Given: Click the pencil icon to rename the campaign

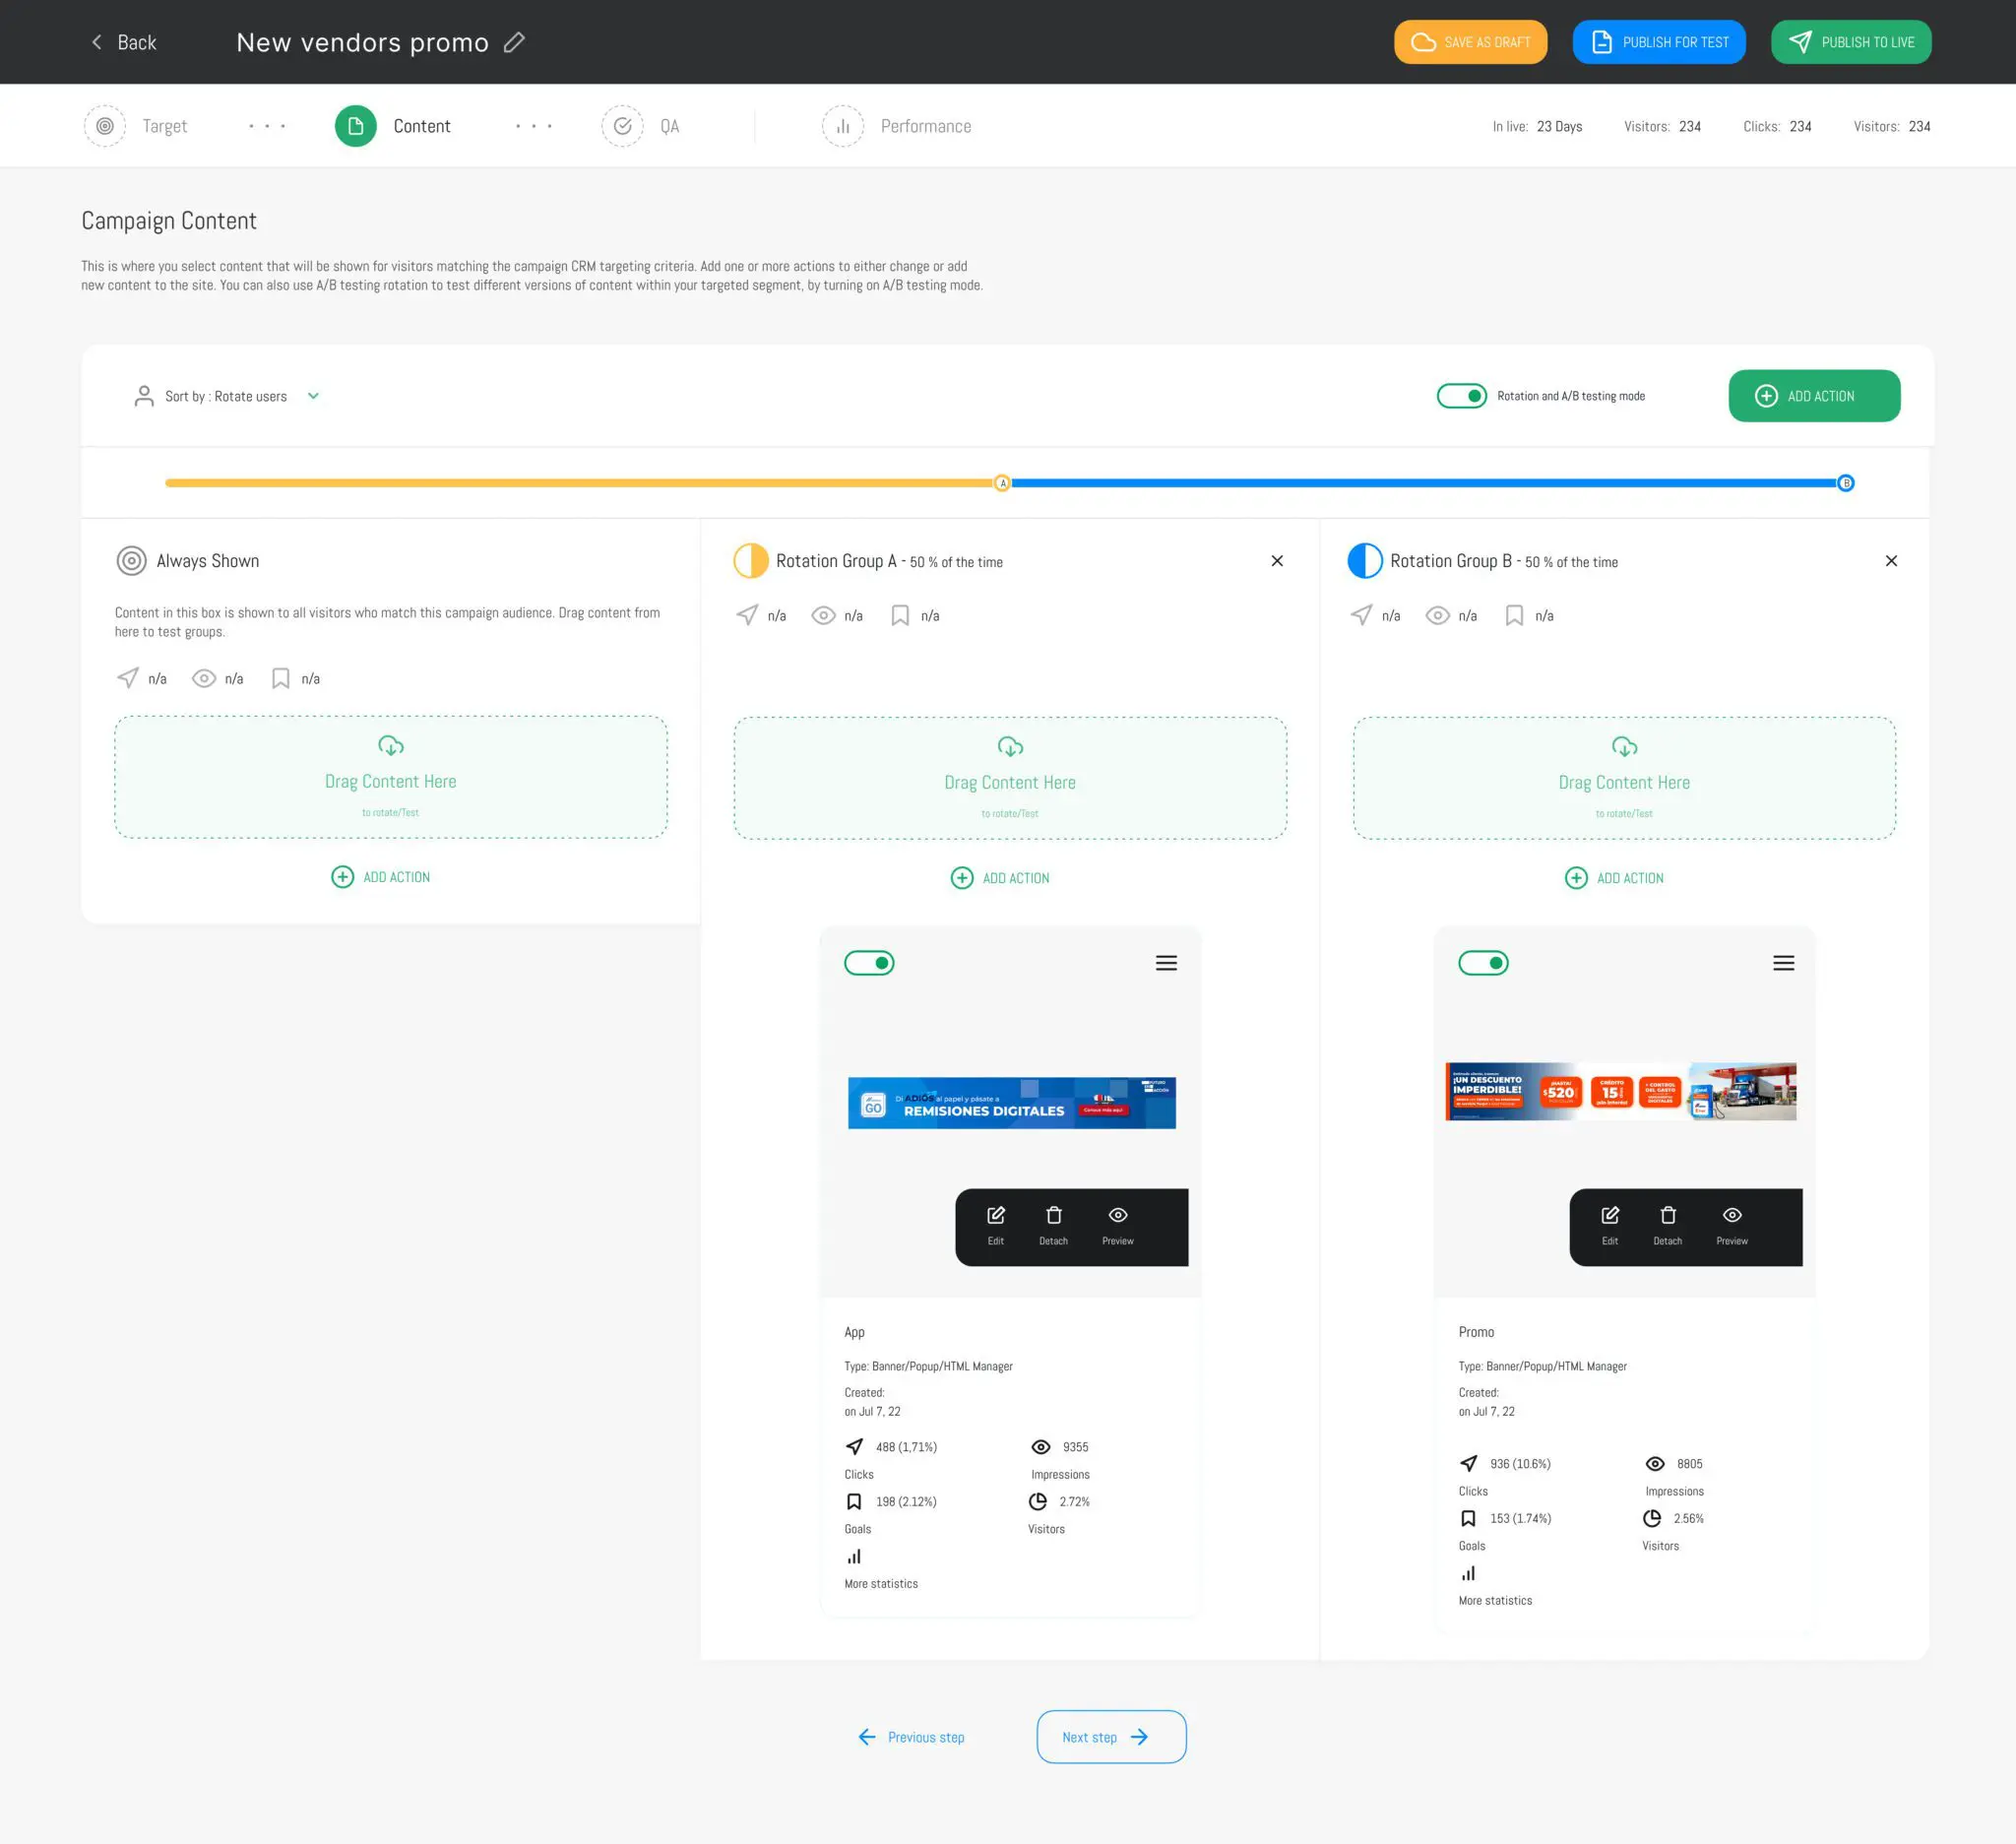Looking at the screenshot, I should [x=515, y=42].
